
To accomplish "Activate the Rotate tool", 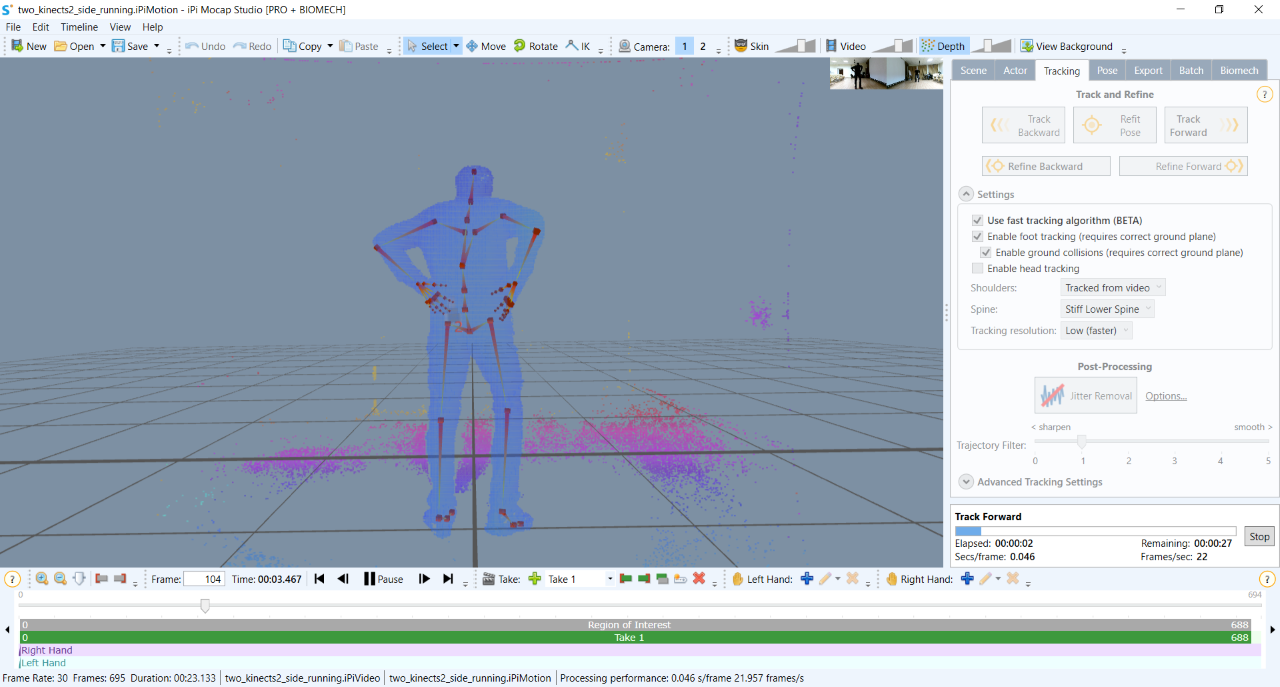I will (536, 46).
